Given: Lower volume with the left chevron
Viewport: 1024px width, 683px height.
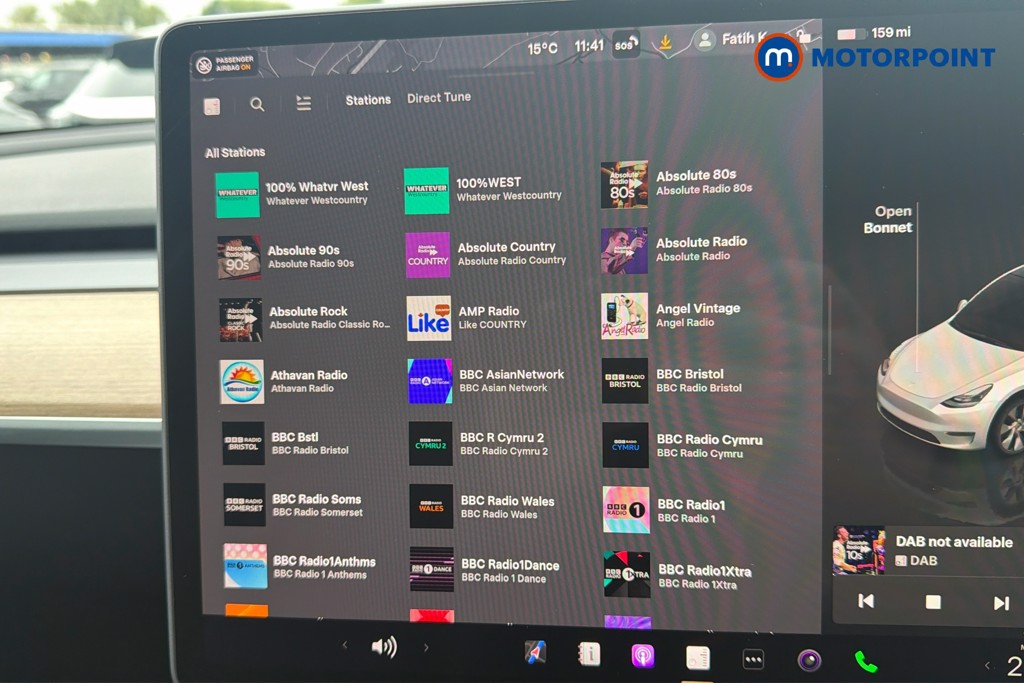Looking at the screenshot, I should point(345,646).
